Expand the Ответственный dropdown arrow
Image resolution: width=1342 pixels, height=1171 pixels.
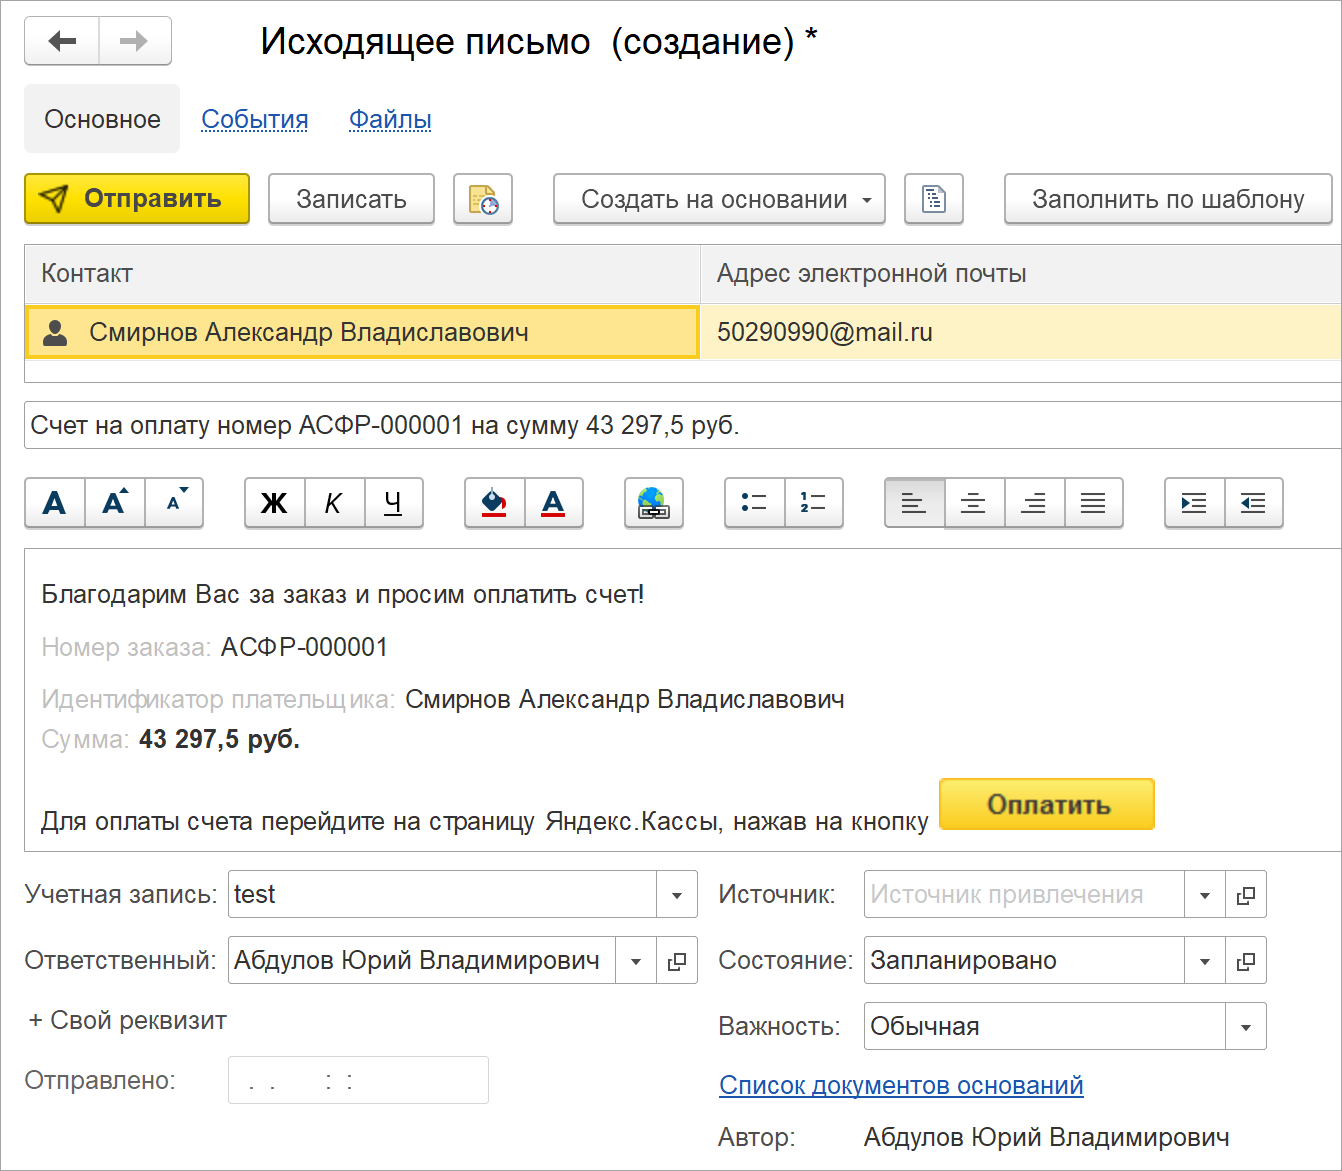636,961
